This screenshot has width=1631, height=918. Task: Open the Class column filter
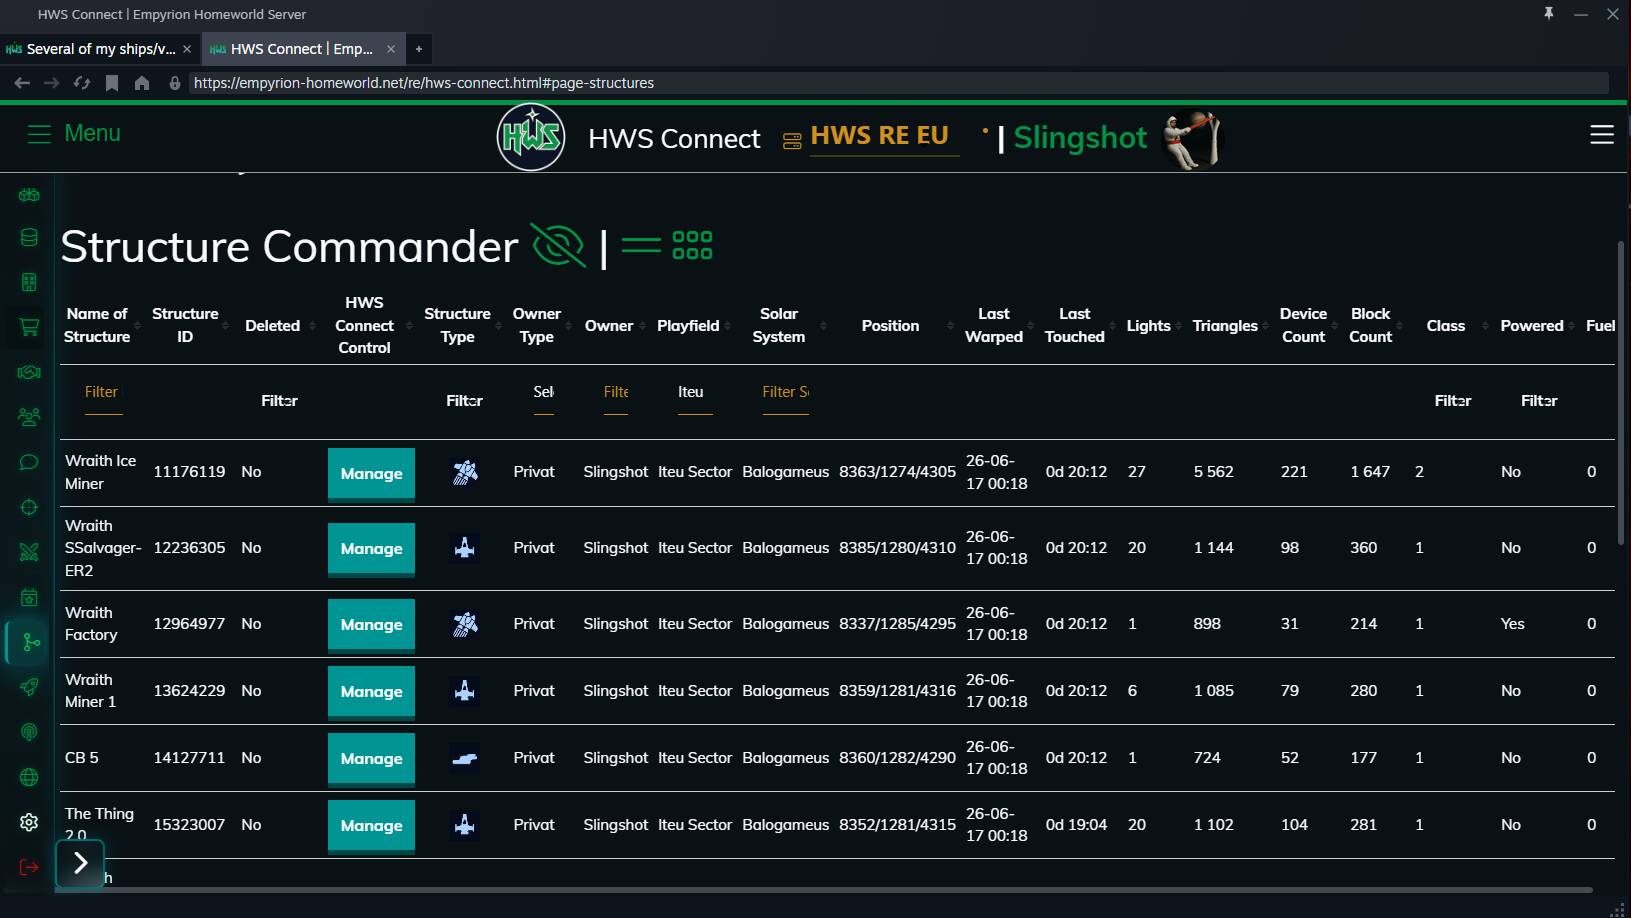(x=1452, y=401)
